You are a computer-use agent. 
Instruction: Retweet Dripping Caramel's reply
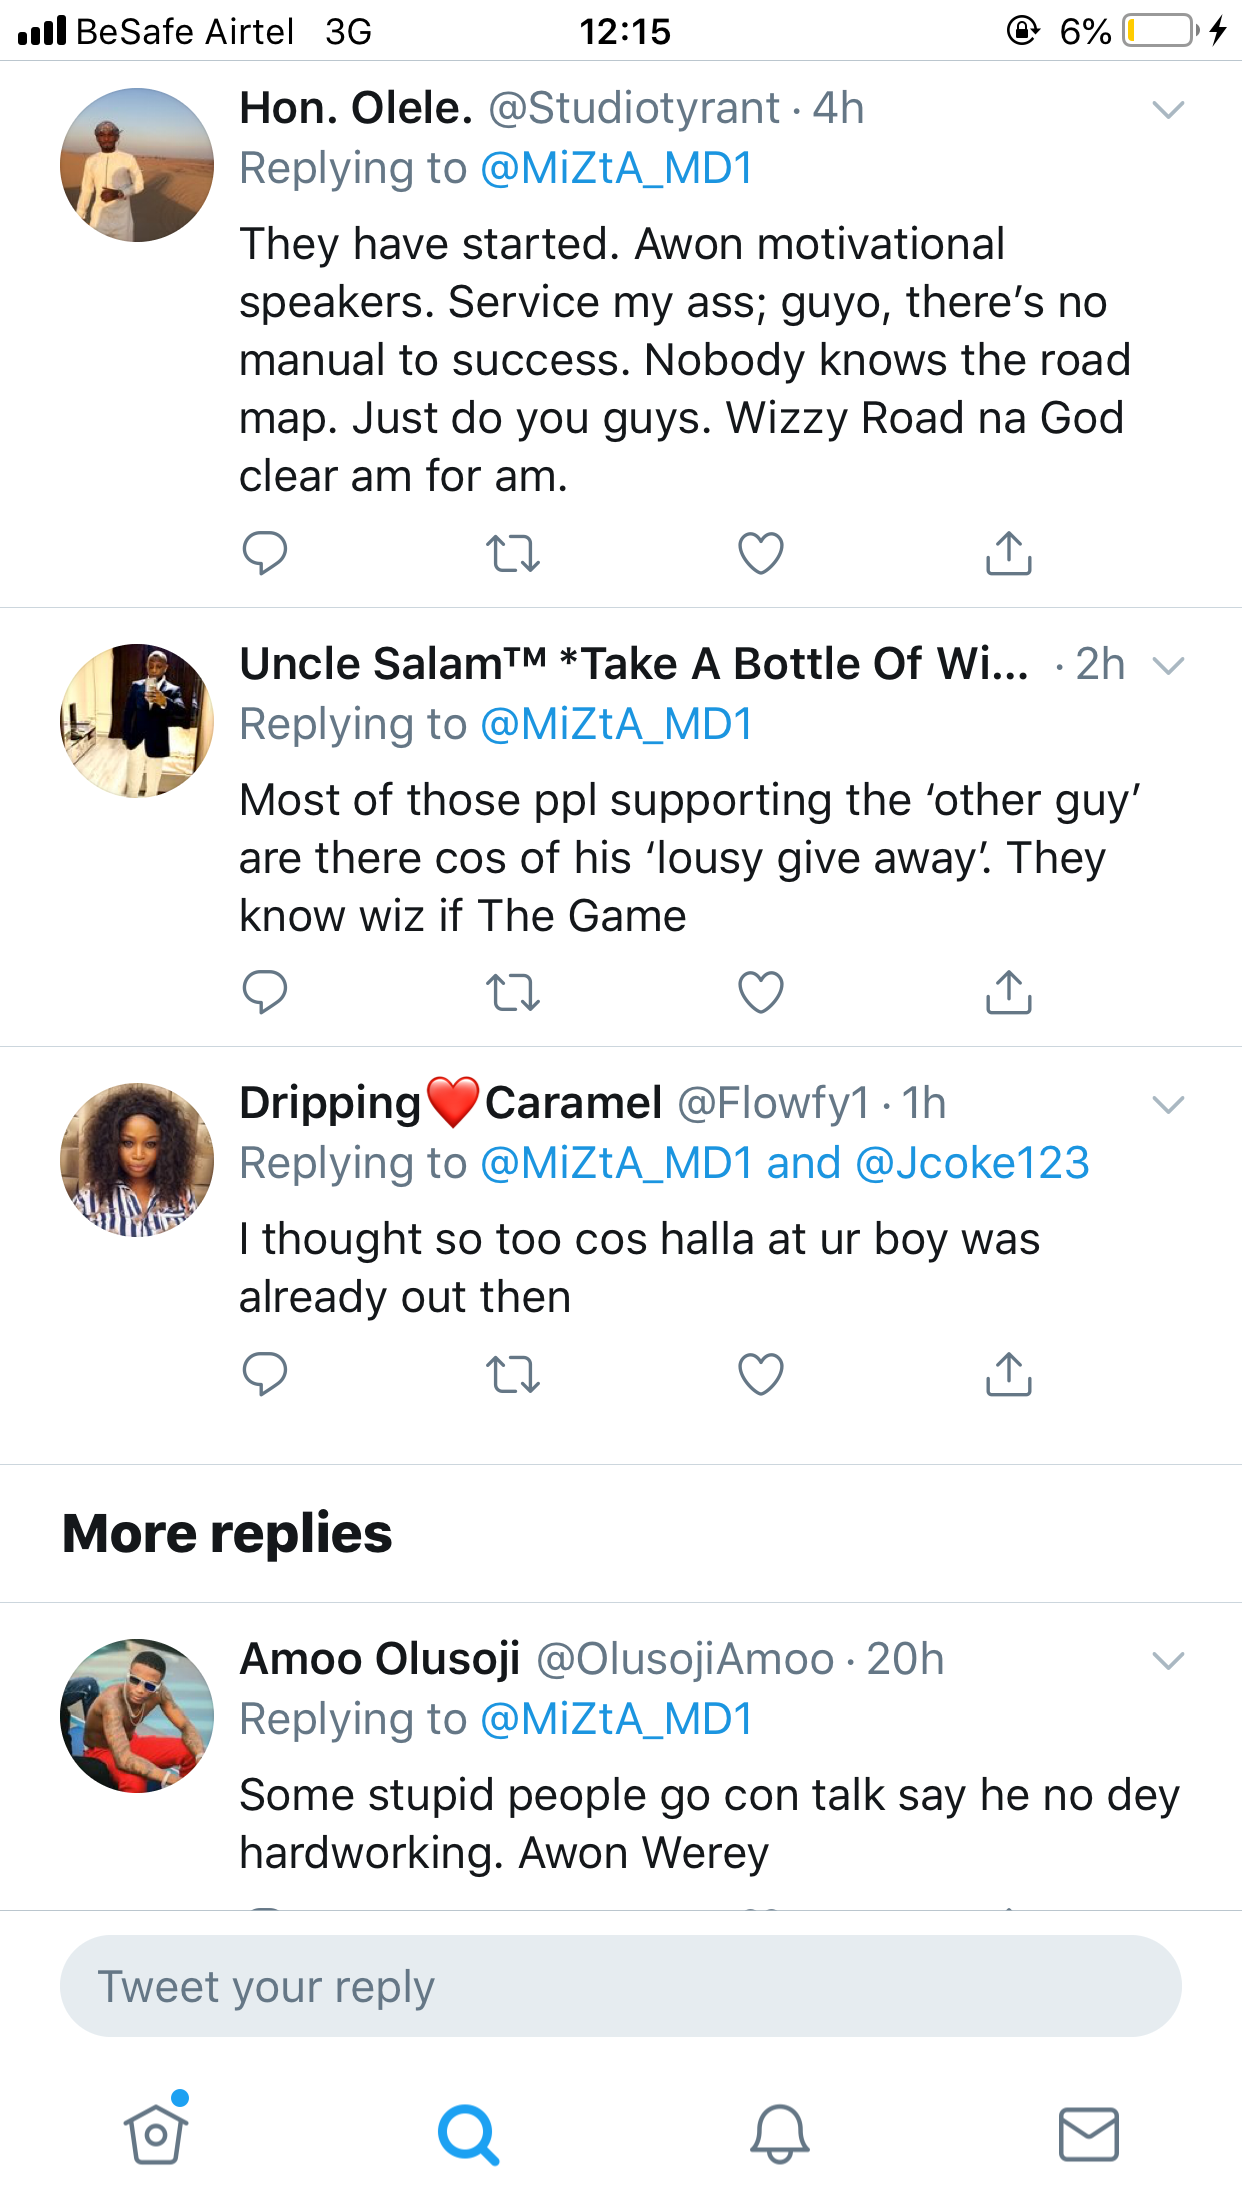pyautogui.click(x=513, y=1373)
